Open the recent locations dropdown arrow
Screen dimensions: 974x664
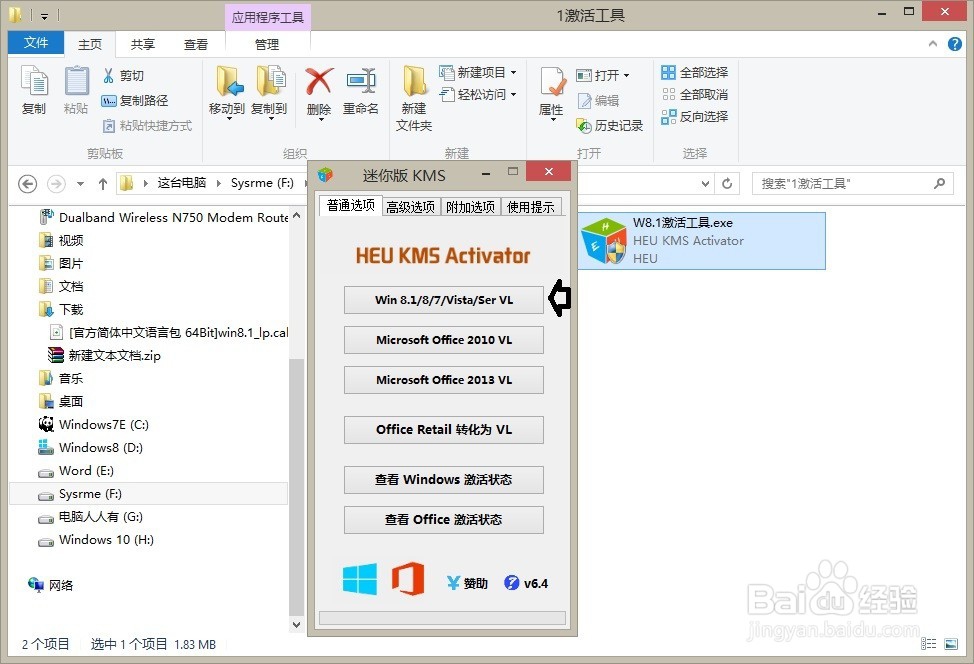(80, 184)
